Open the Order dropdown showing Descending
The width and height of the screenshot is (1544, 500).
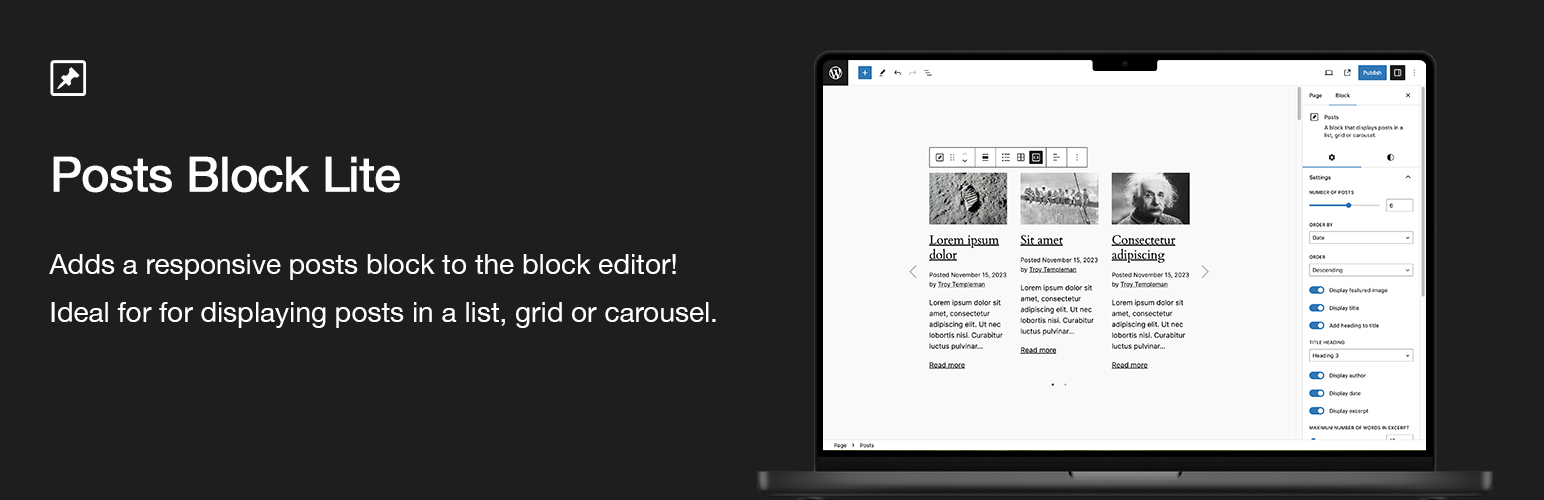coord(1361,270)
